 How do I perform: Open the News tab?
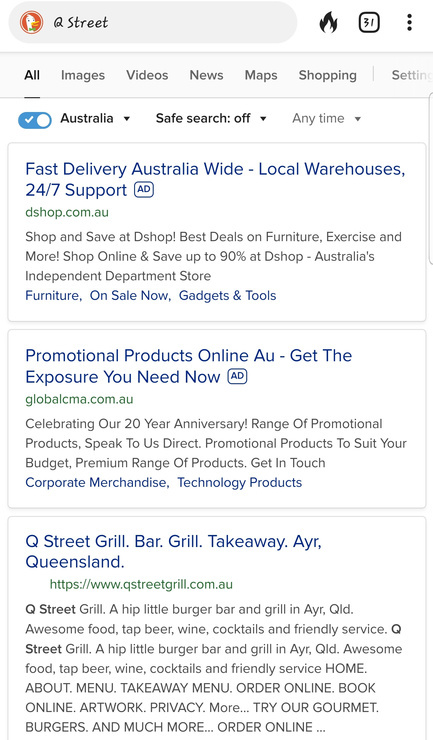tap(206, 75)
